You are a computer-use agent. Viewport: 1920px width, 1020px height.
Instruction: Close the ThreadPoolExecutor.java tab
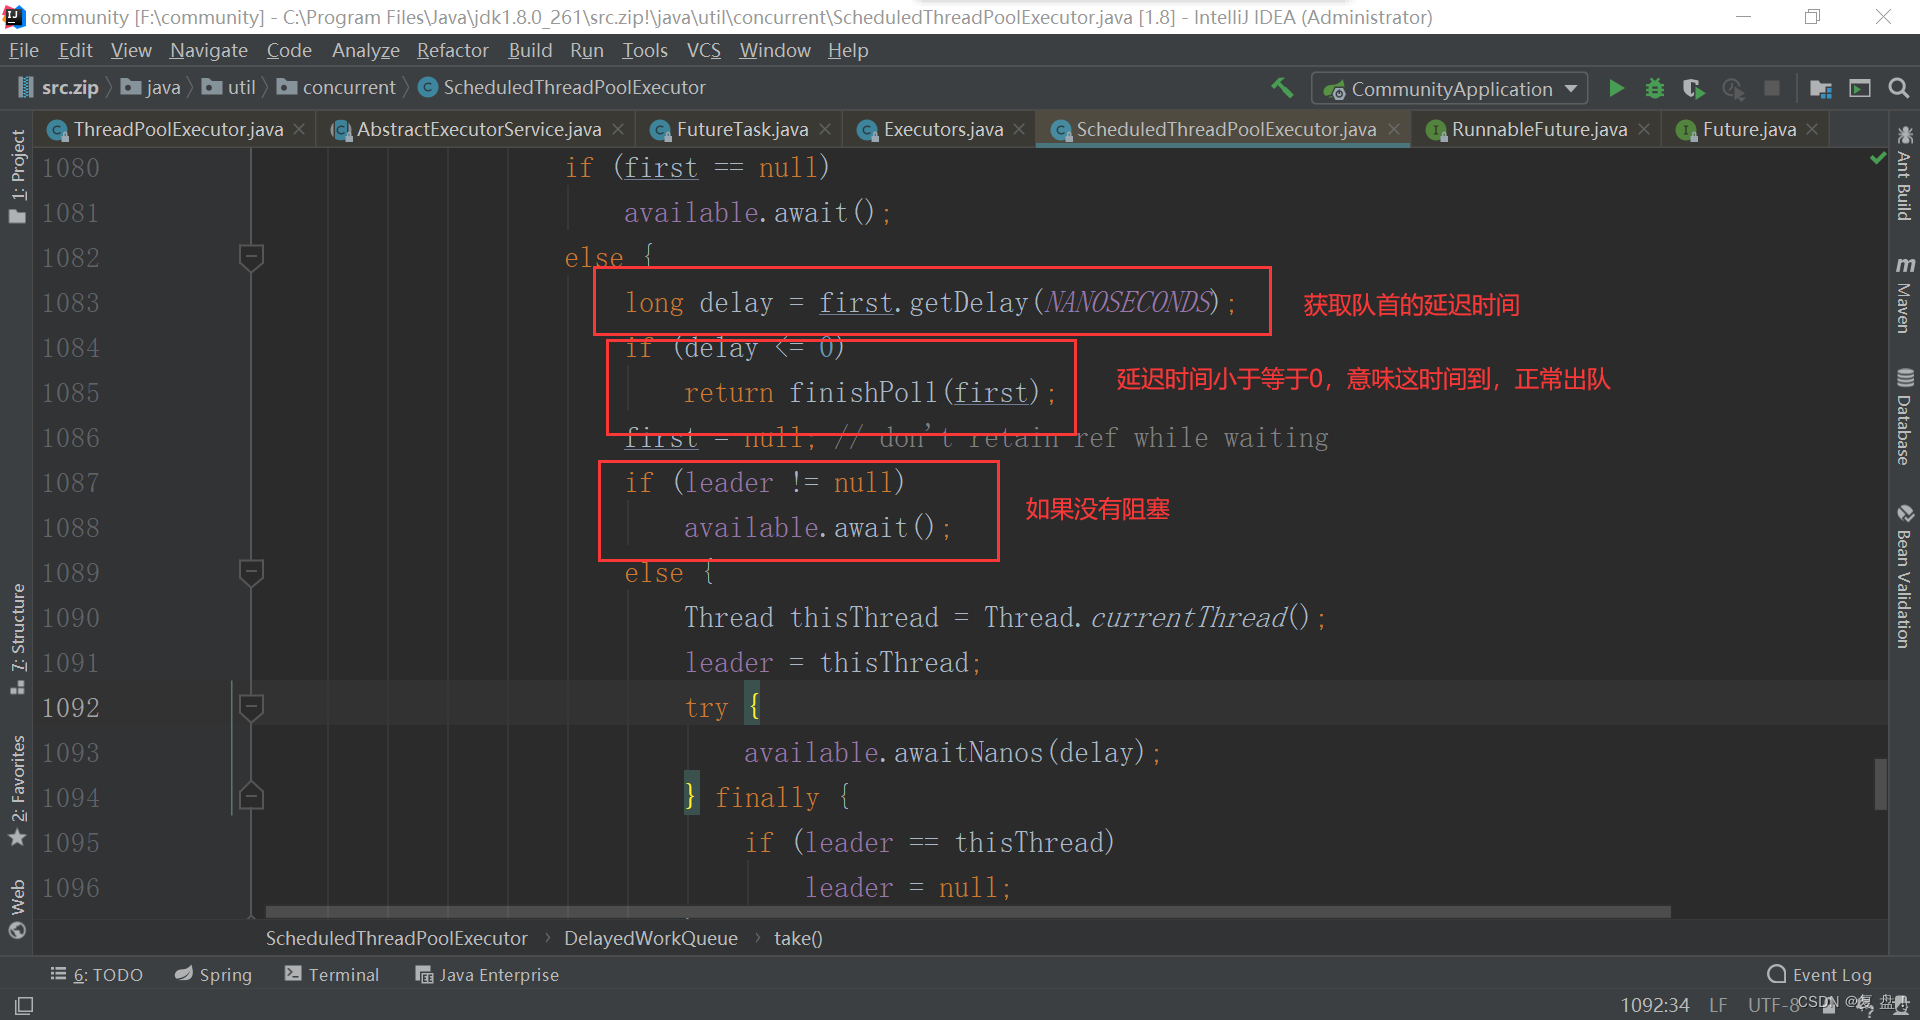pos(300,129)
